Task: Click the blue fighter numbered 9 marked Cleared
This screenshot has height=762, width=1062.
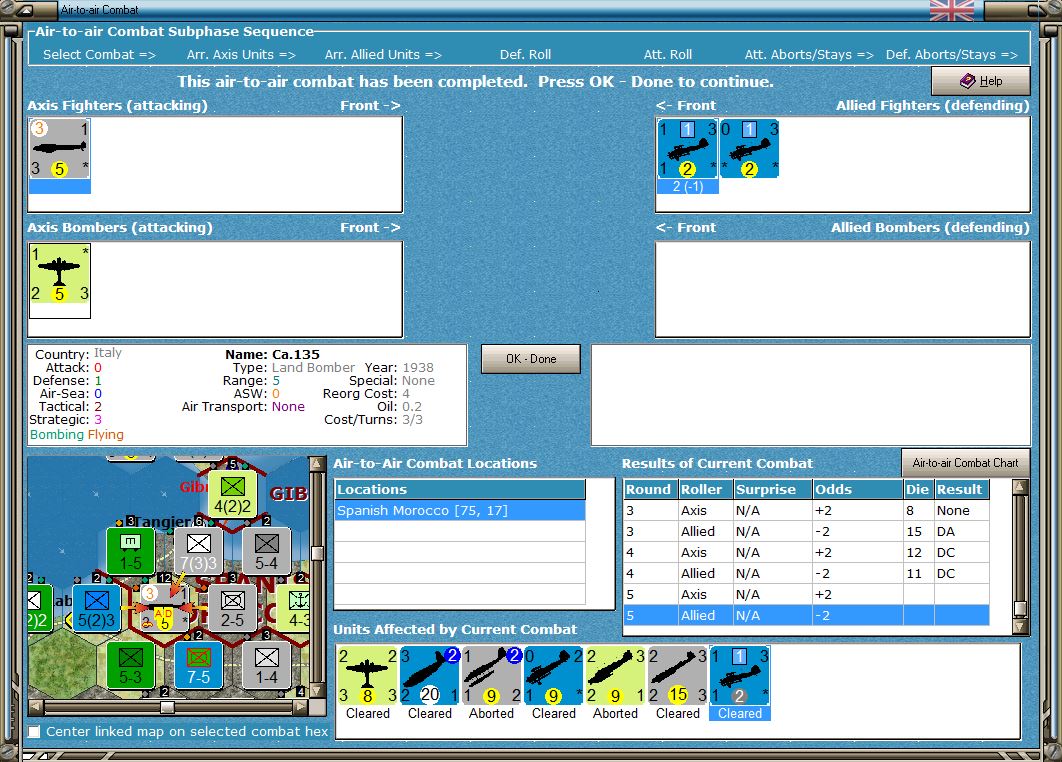Action: tap(554, 676)
